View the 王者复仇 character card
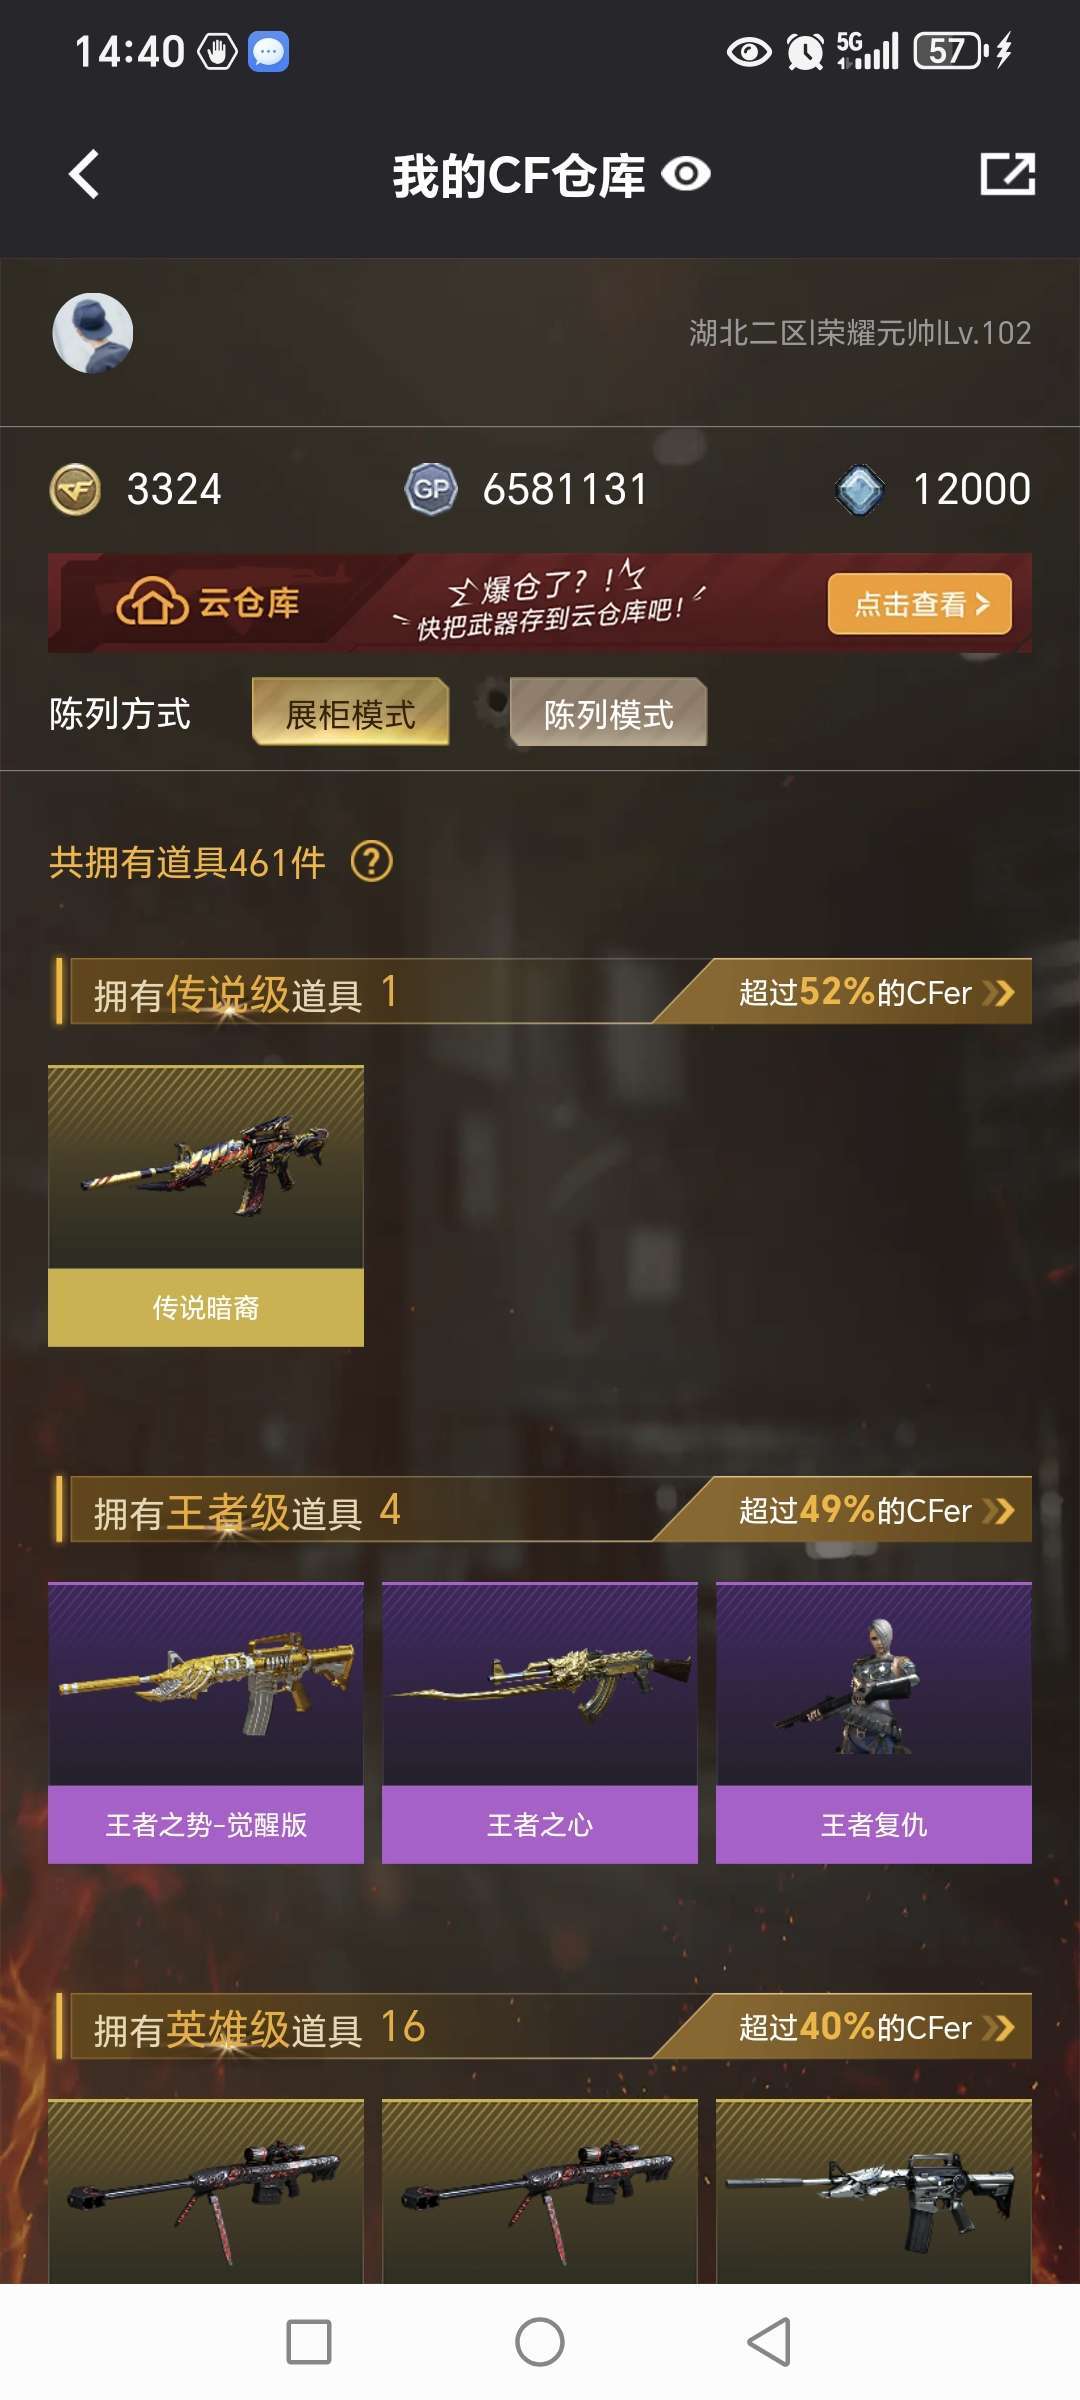 pyautogui.click(x=874, y=1723)
